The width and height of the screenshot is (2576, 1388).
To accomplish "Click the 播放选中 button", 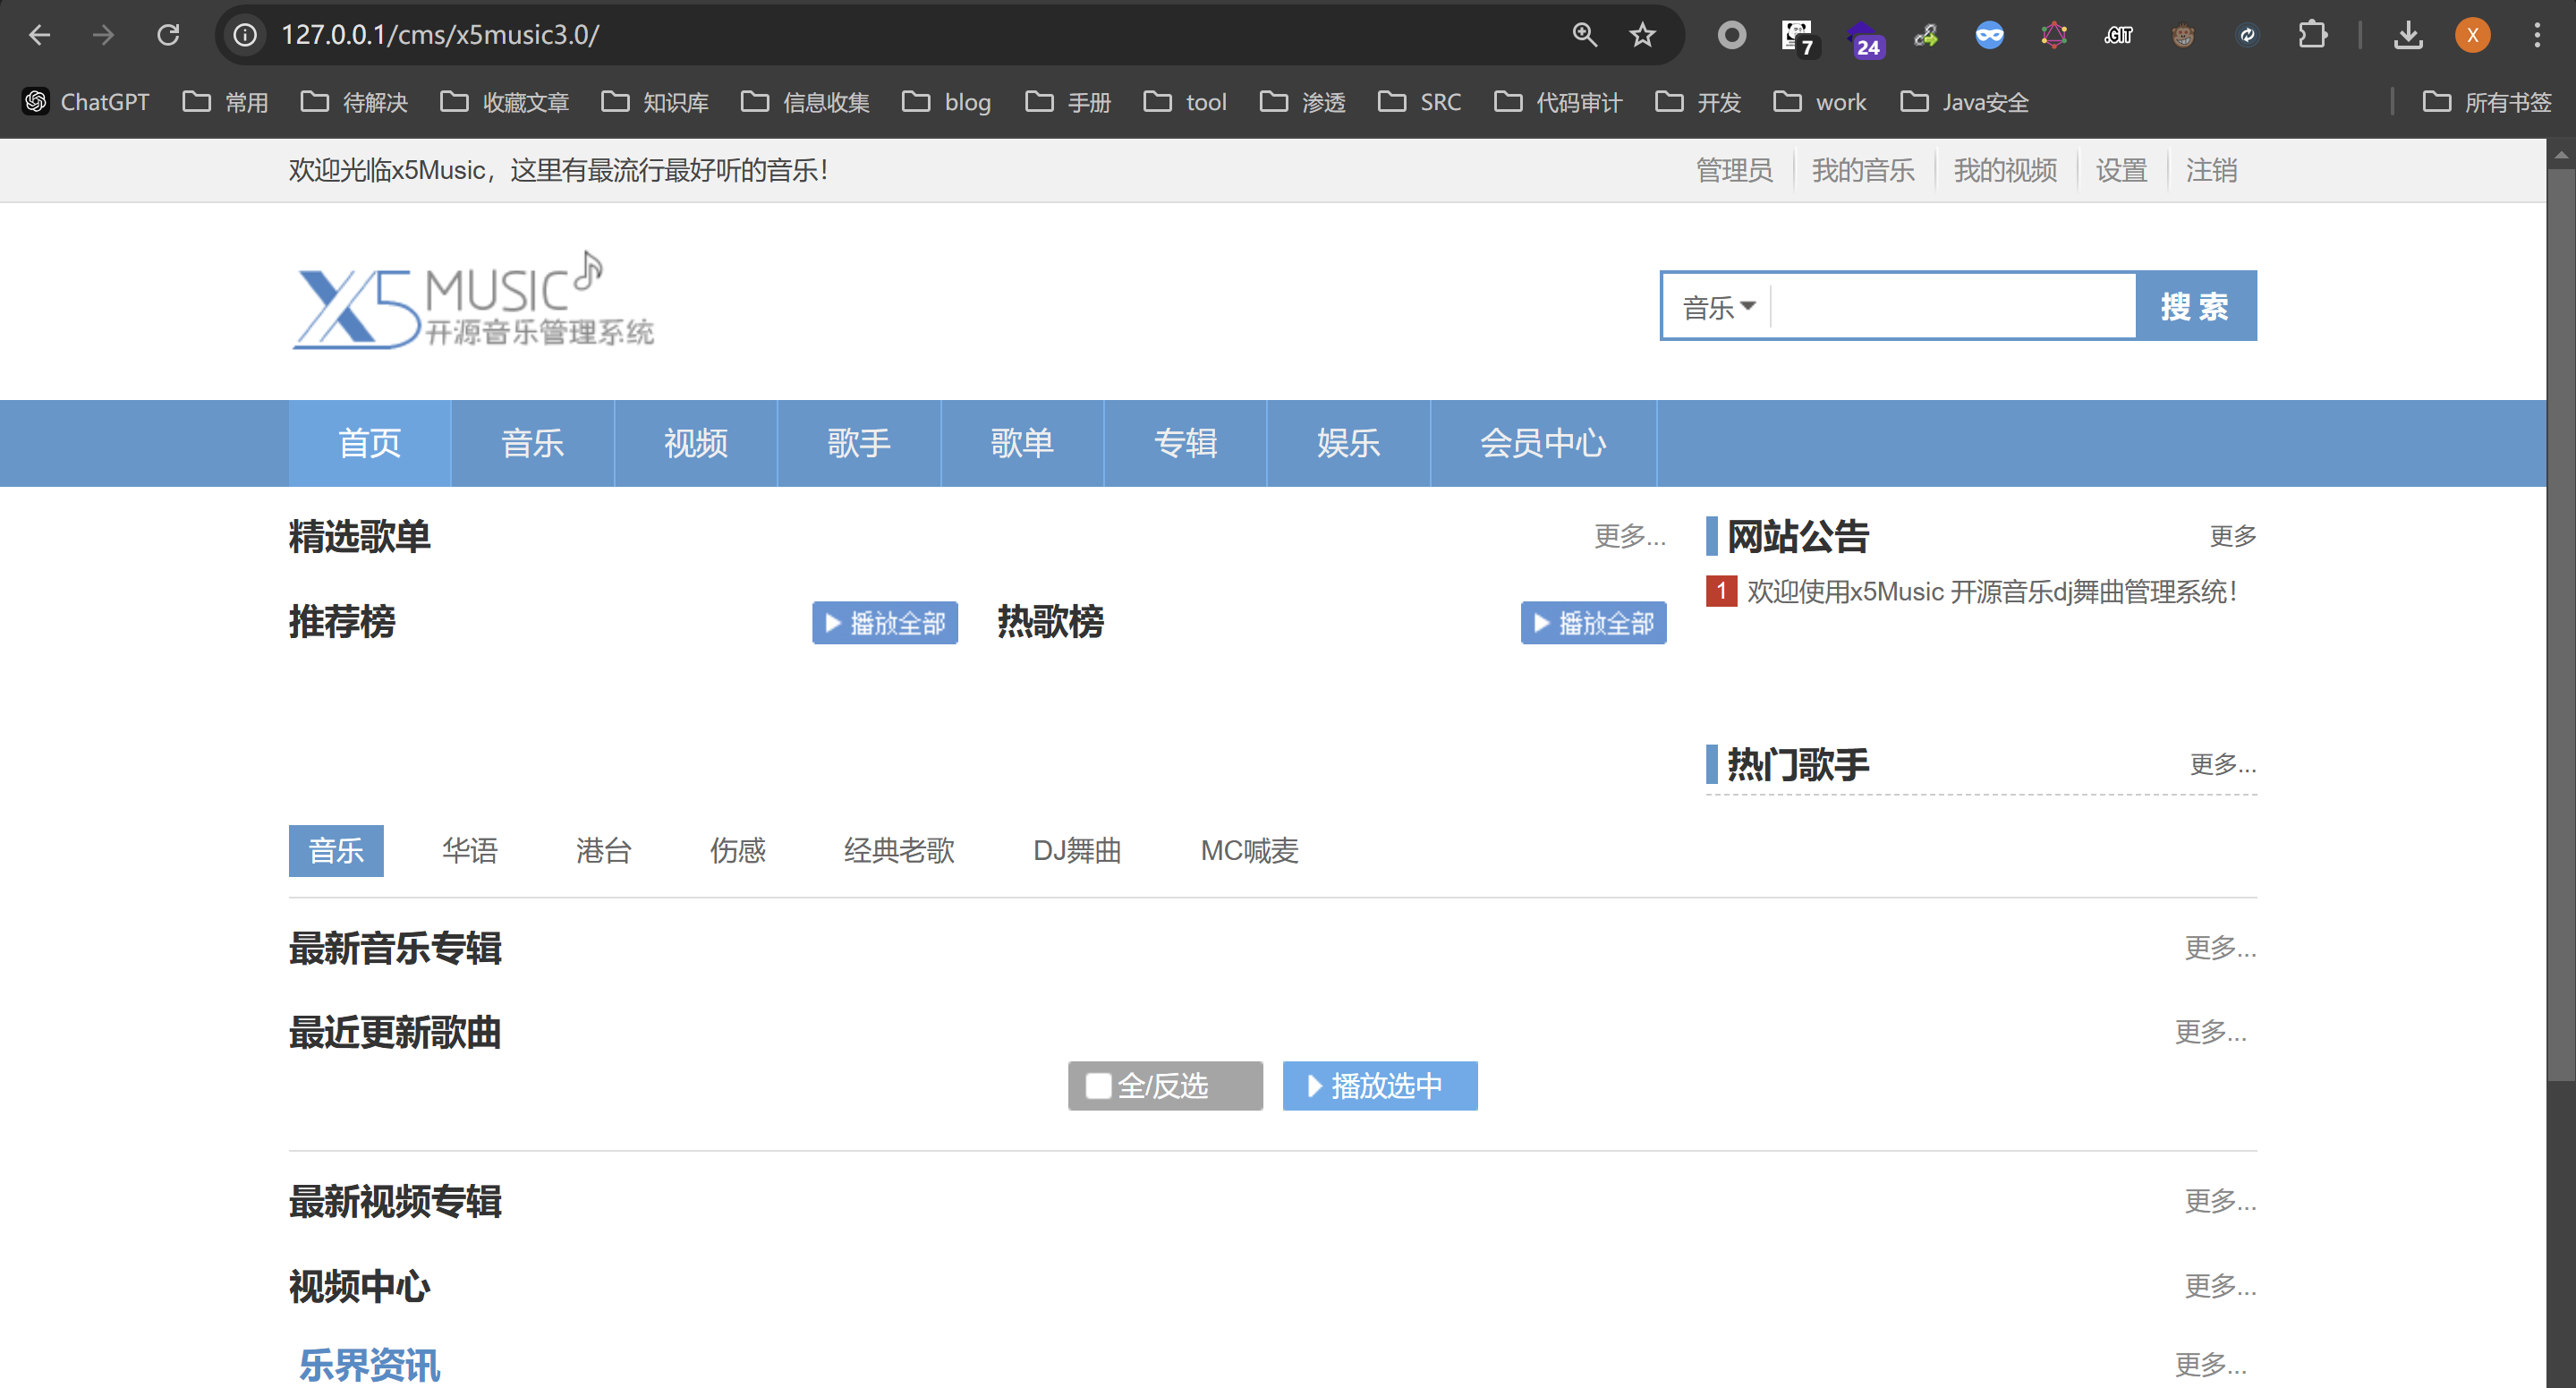I will pyautogui.click(x=1379, y=1086).
